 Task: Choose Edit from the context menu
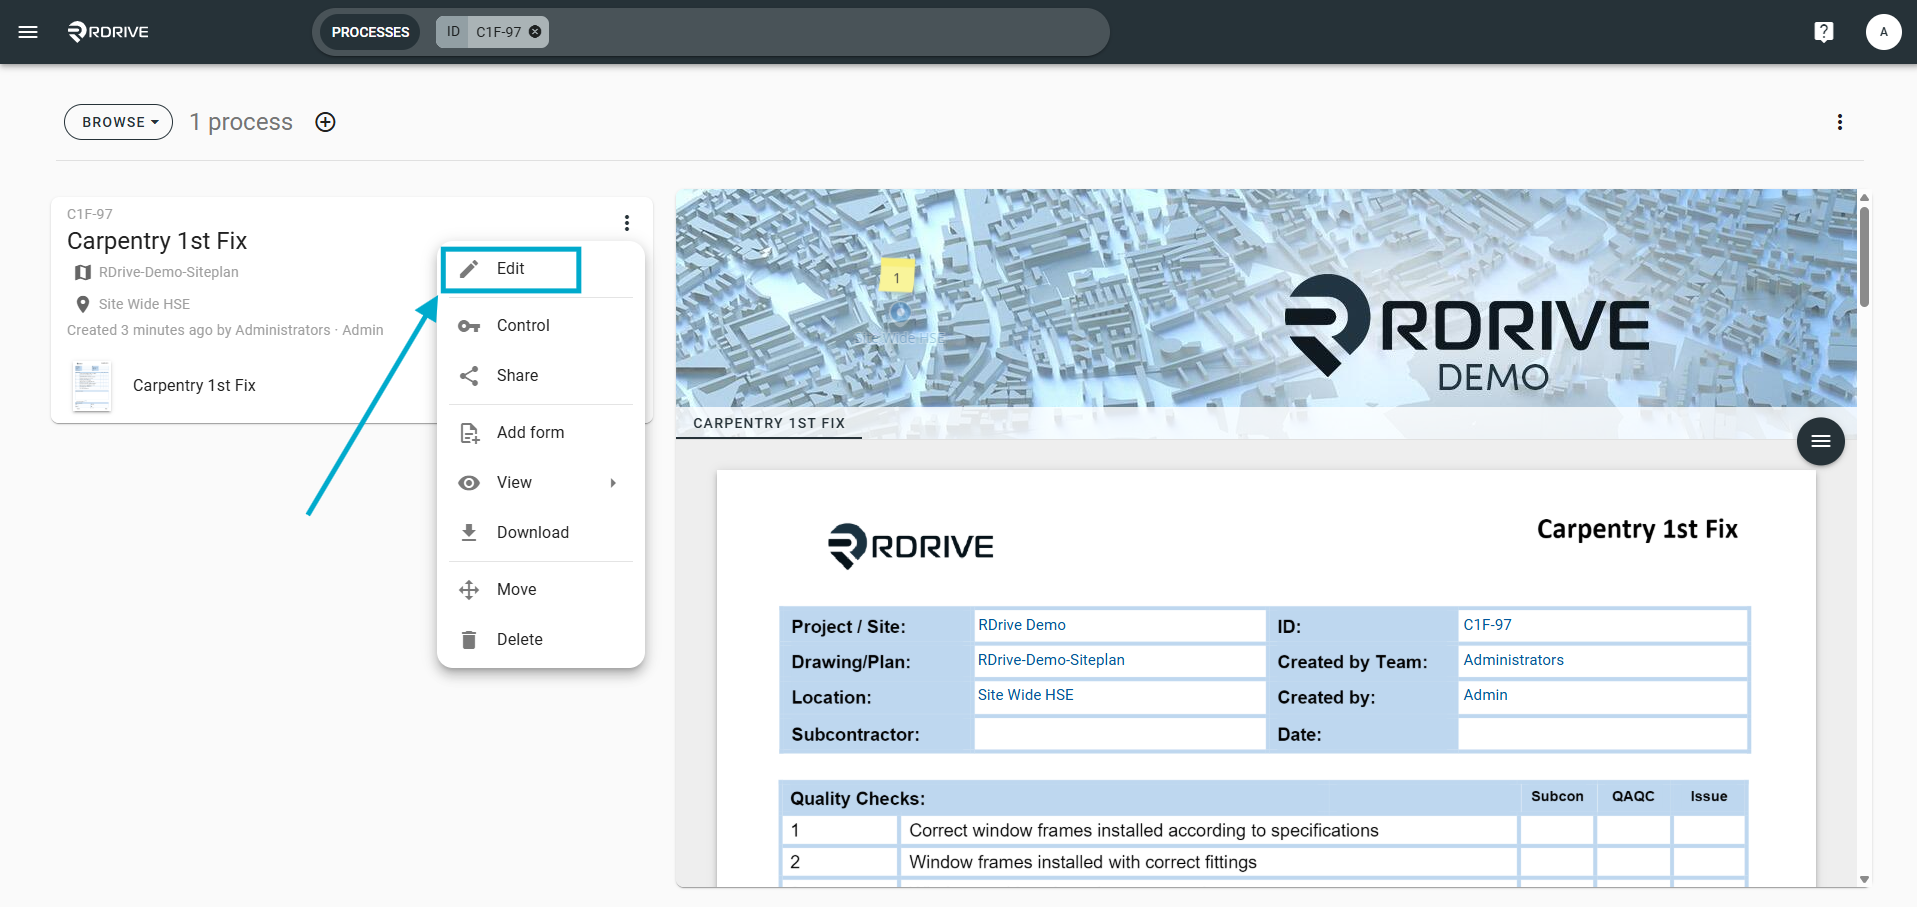pyautogui.click(x=511, y=269)
